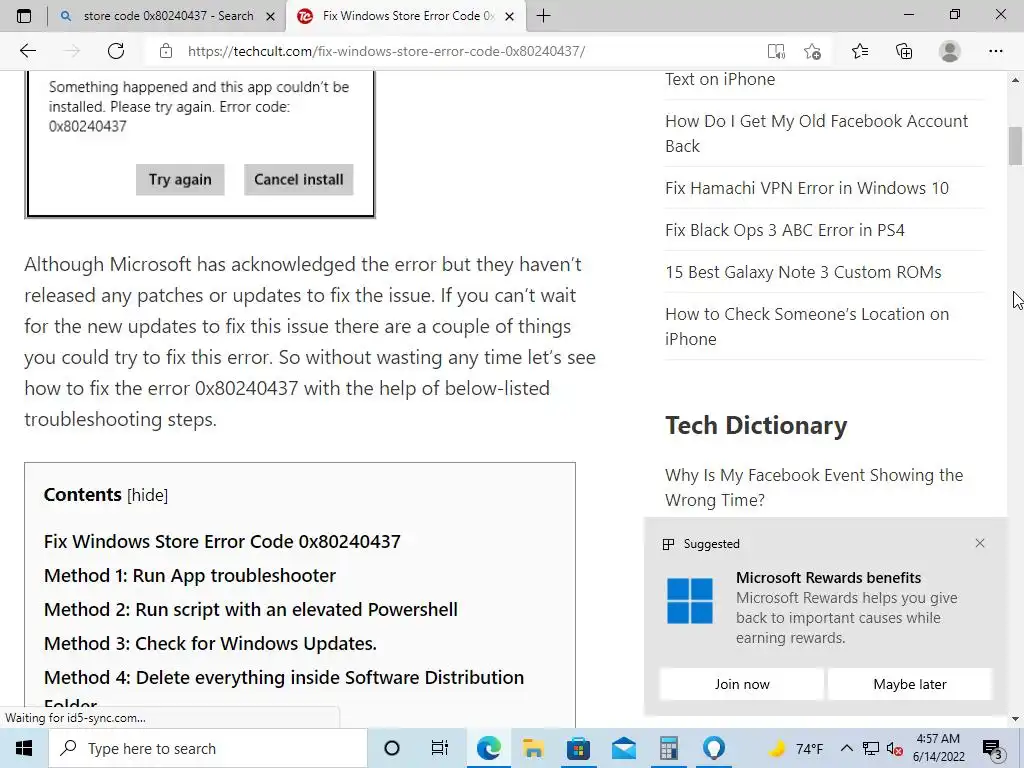Viewport: 1024px width, 768px height.
Task: Click Join now in Rewards popup
Action: [x=742, y=684]
